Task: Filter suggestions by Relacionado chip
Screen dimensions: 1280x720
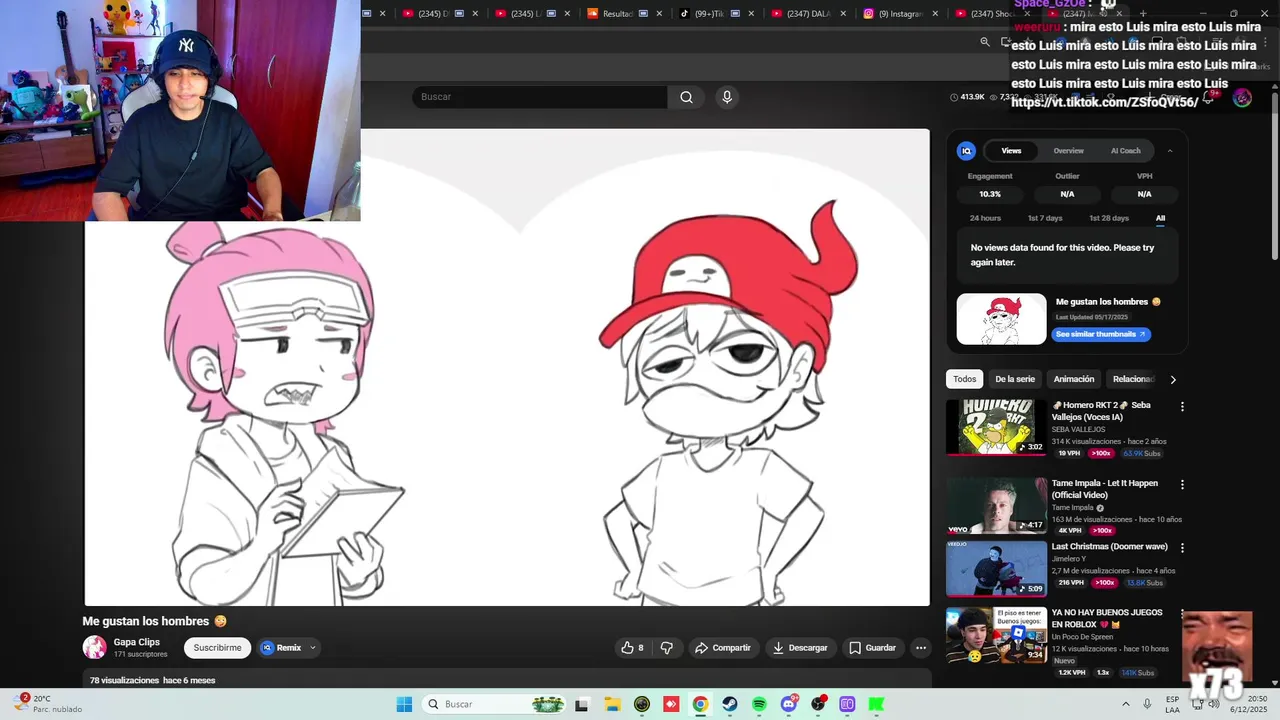Action: [1133, 379]
